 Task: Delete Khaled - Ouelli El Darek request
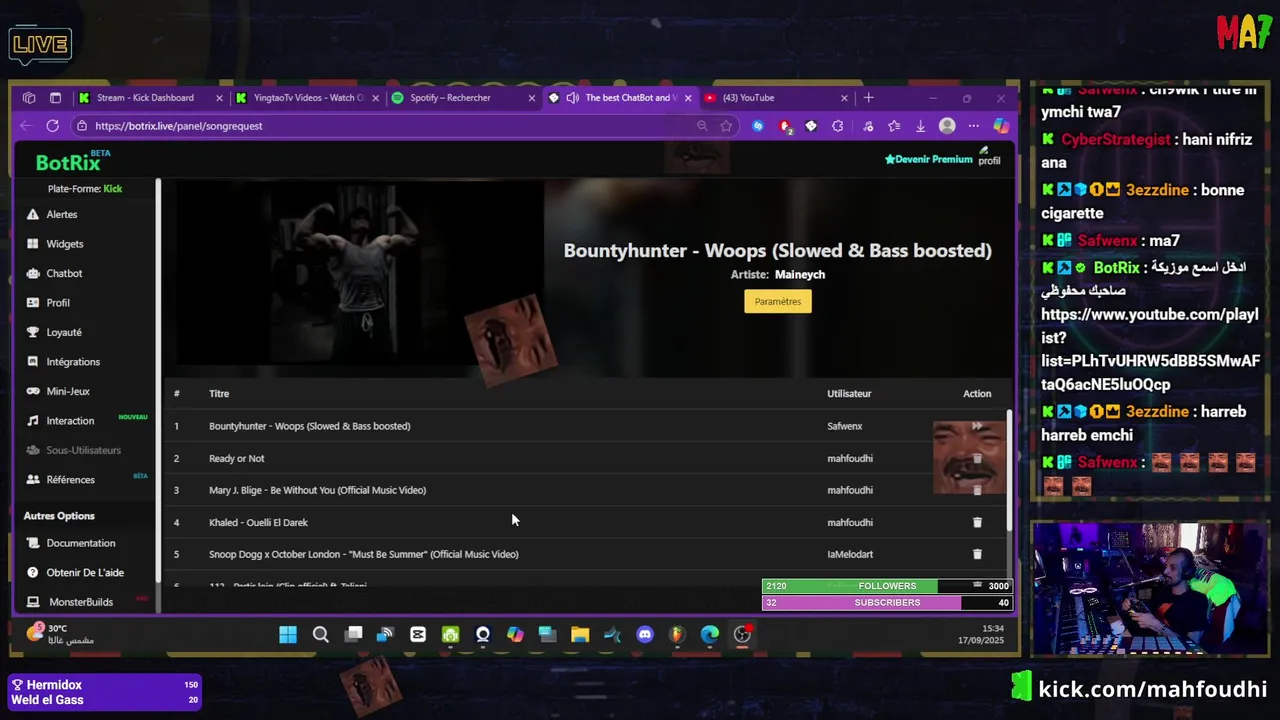(977, 522)
